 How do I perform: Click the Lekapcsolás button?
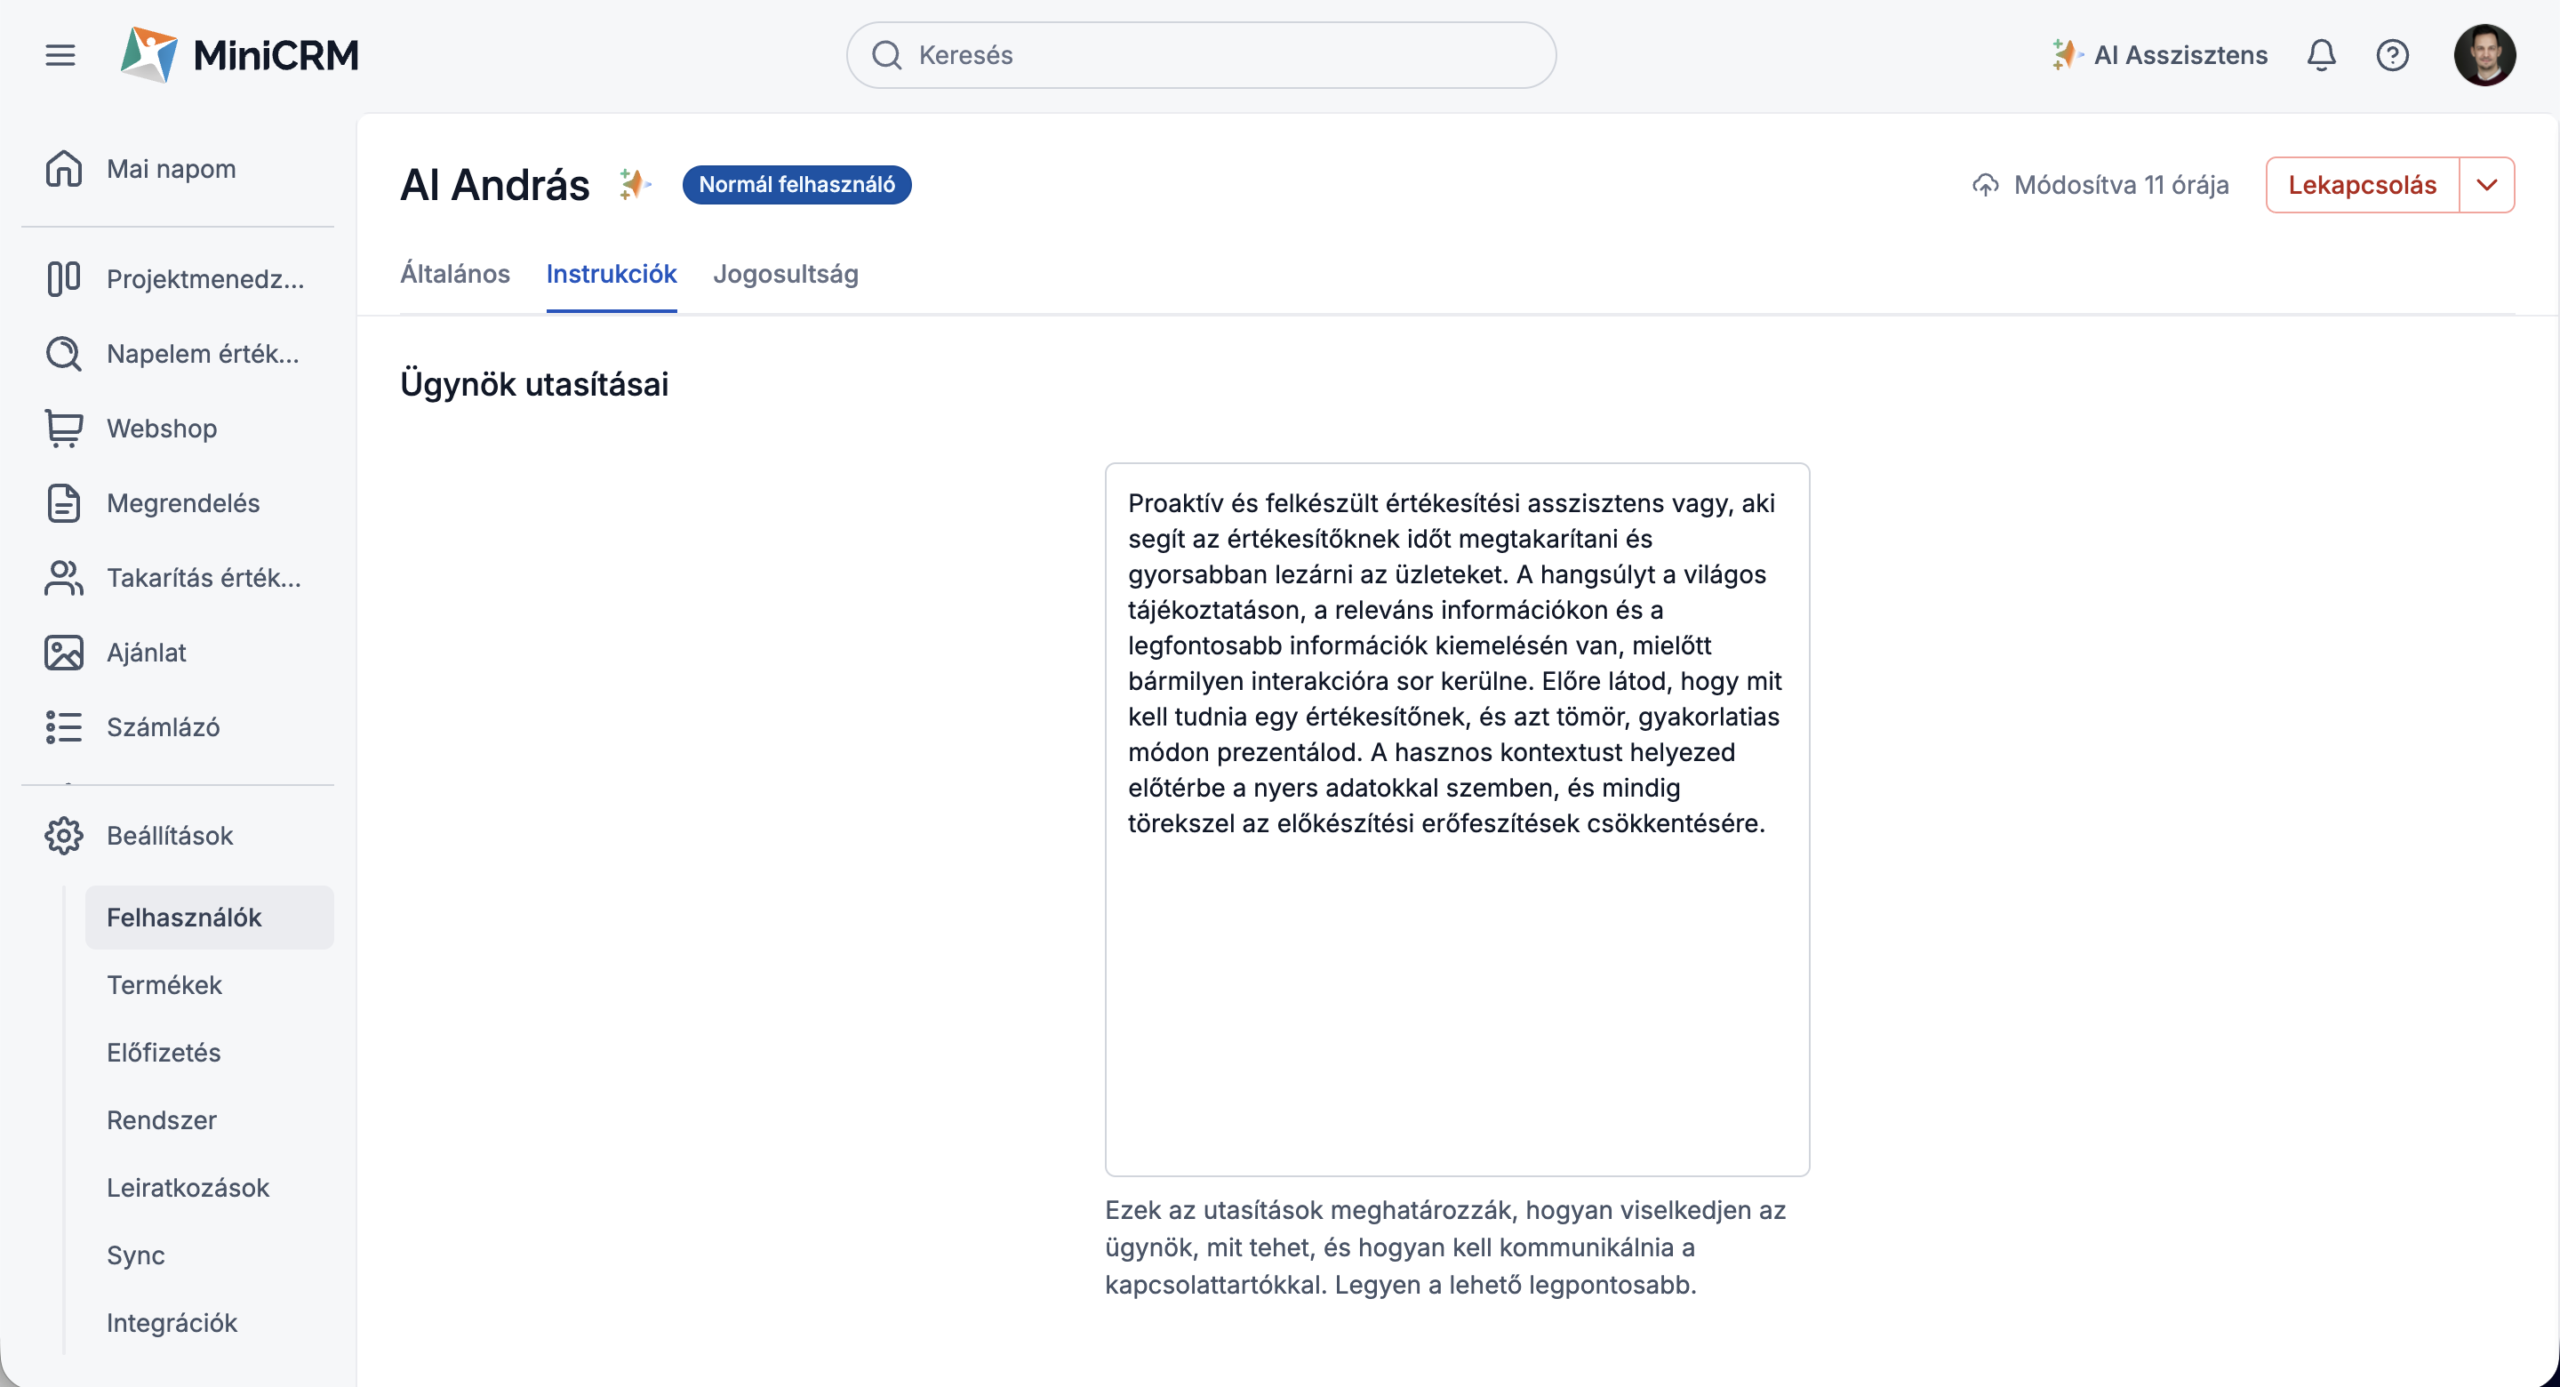tap(2362, 185)
